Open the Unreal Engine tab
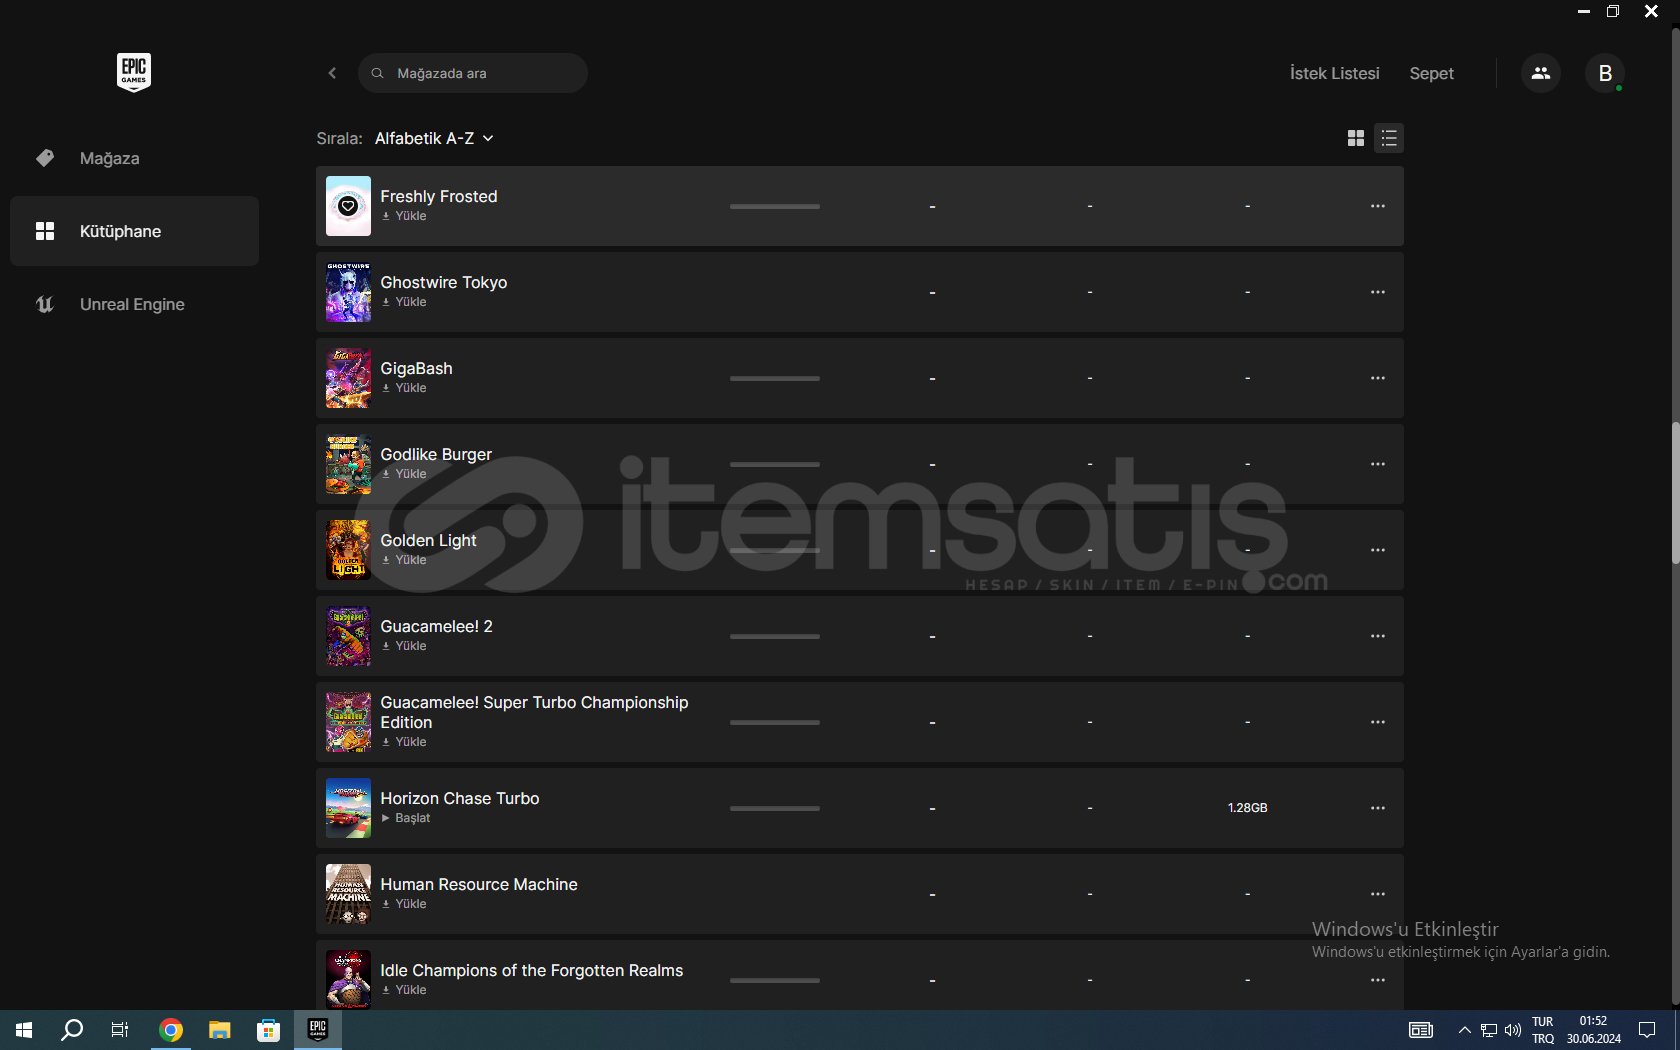Image resolution: width=1680 pixels, height=1050 pixels. pos(134,304)
